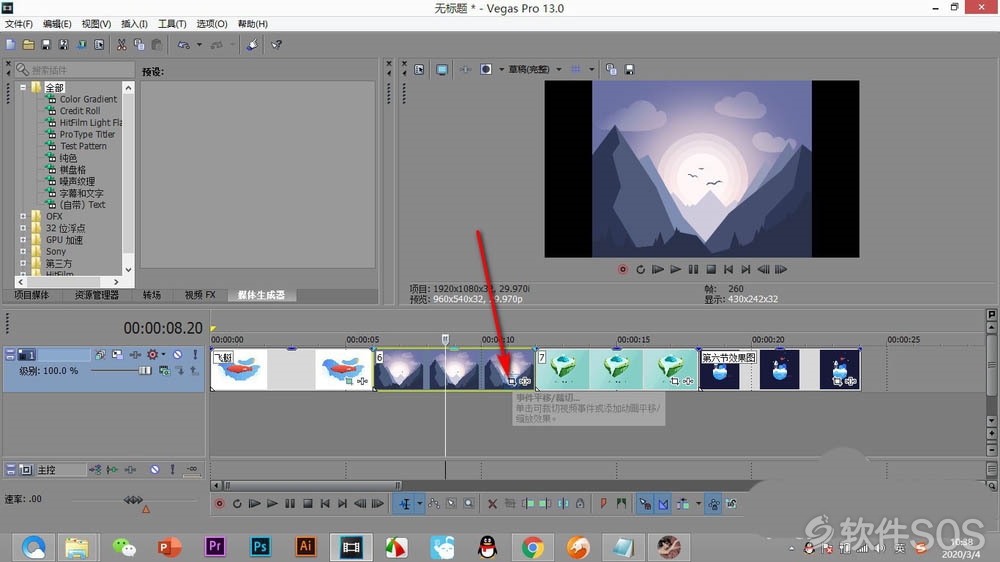Image resolution: width=1000 pixels, height=562 pixels.
Task: Adjust the 速率 playback rate slider
Action: 133,499
